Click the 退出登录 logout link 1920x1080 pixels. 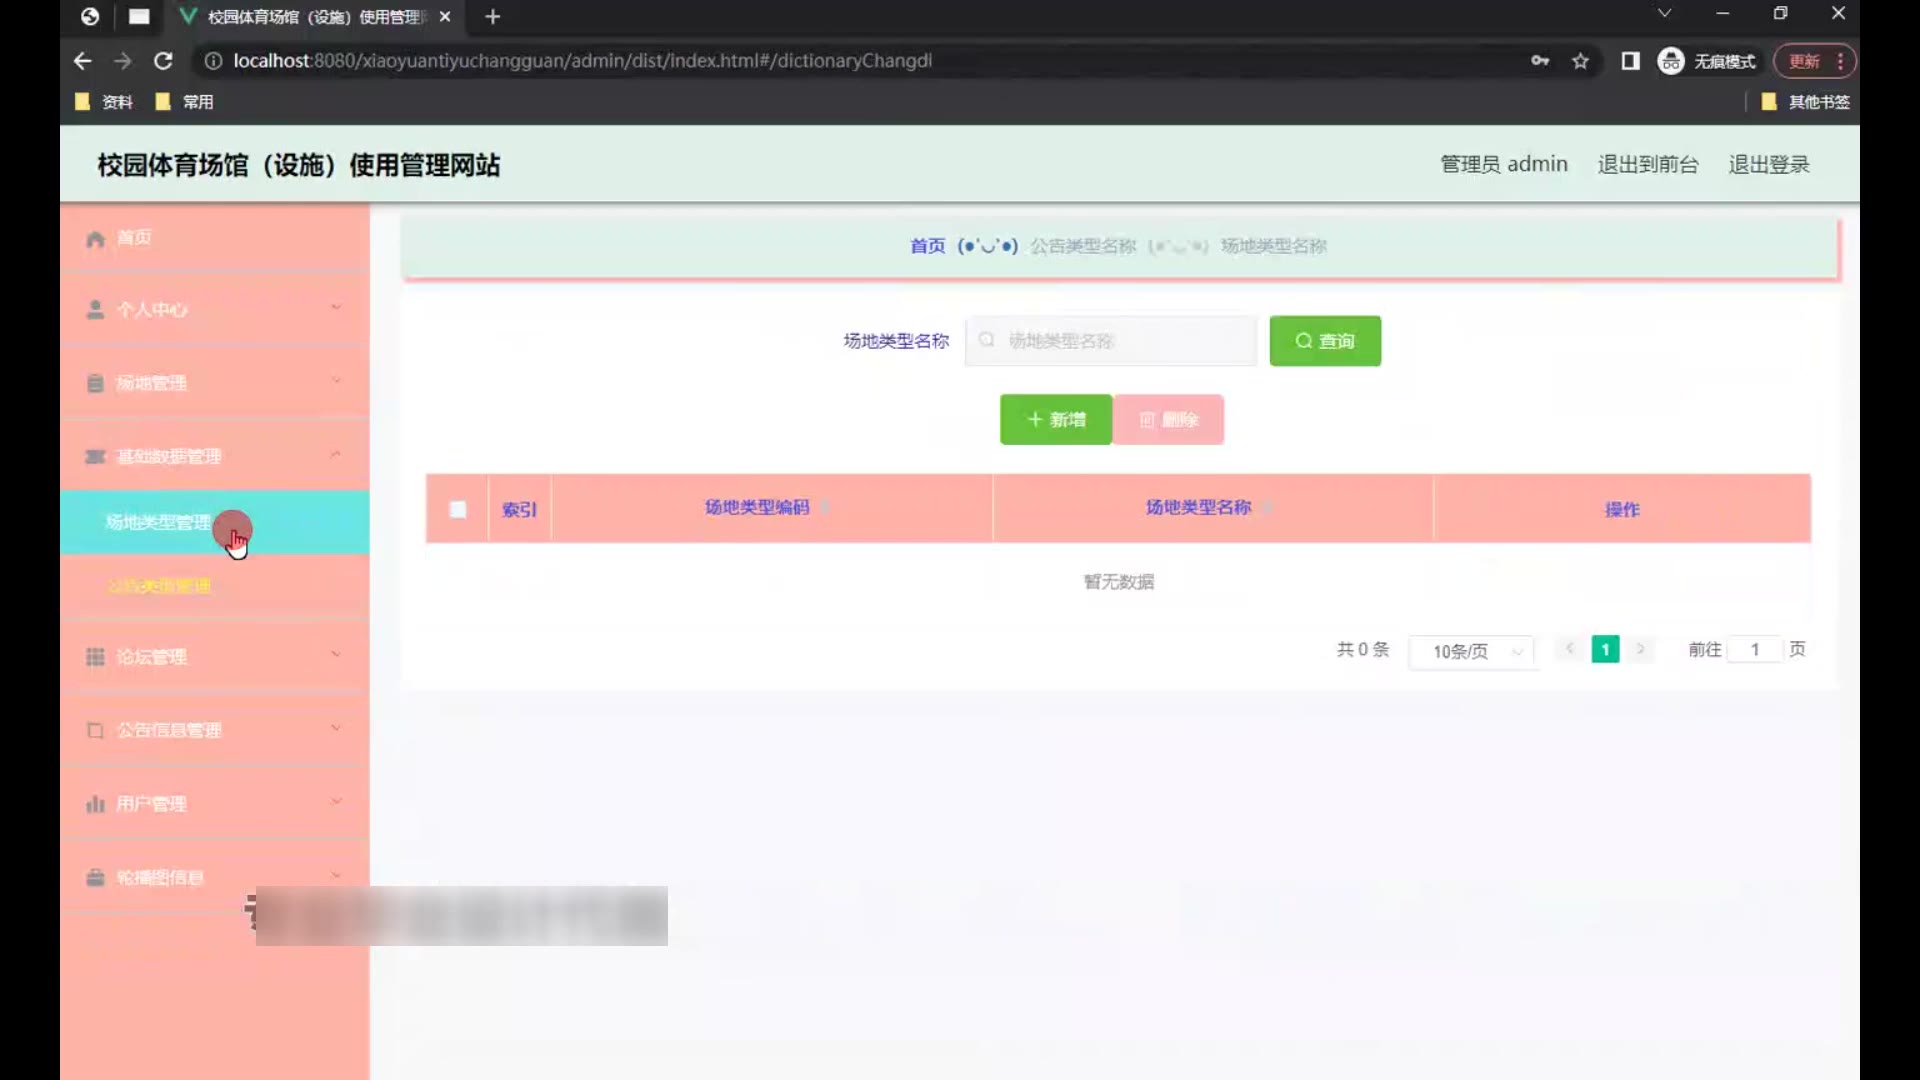pos(1768,165)
